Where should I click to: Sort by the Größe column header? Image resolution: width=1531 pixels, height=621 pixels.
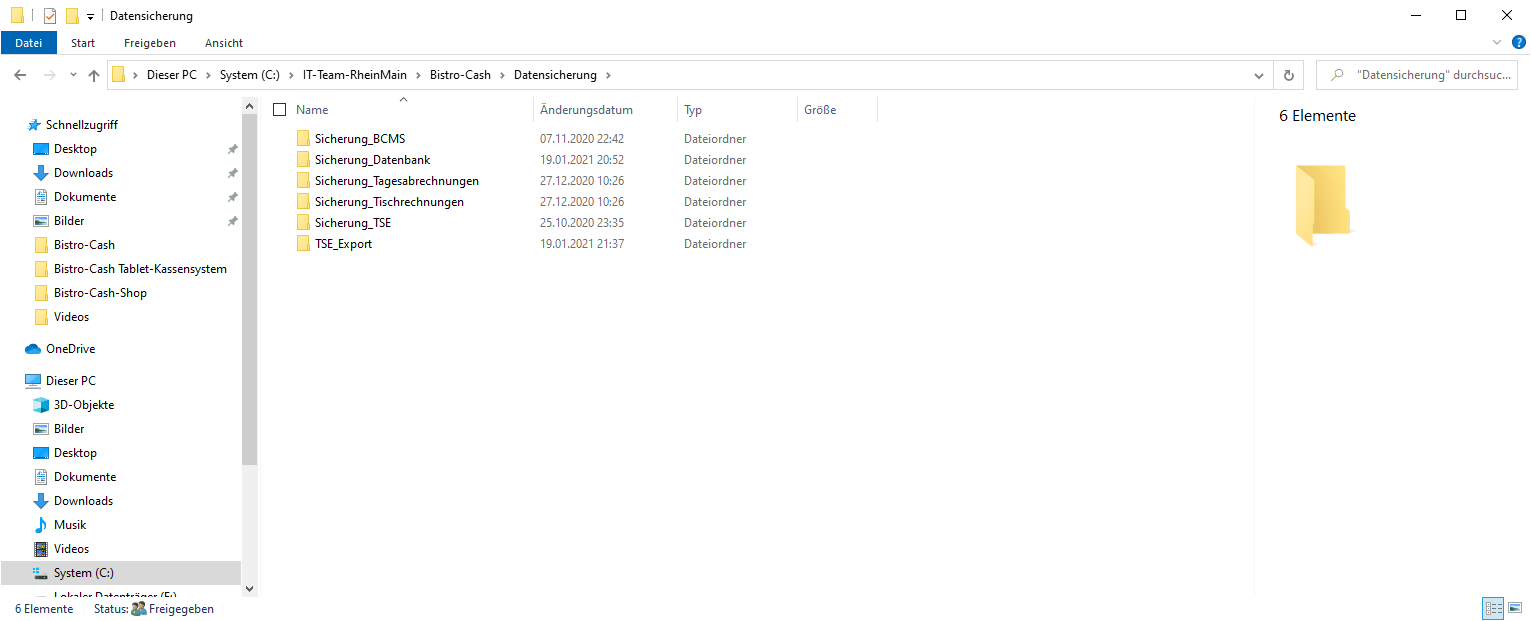point(820,110)
